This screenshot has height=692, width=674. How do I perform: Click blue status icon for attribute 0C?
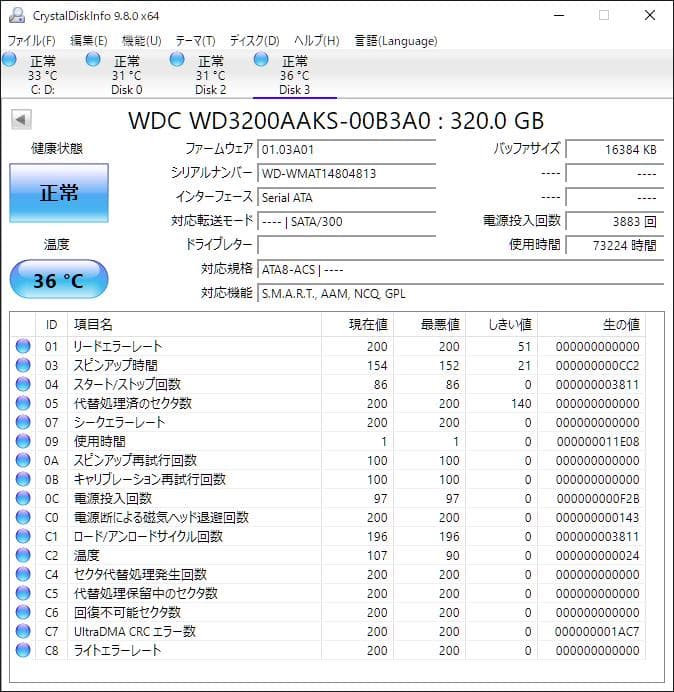[23, 498]
